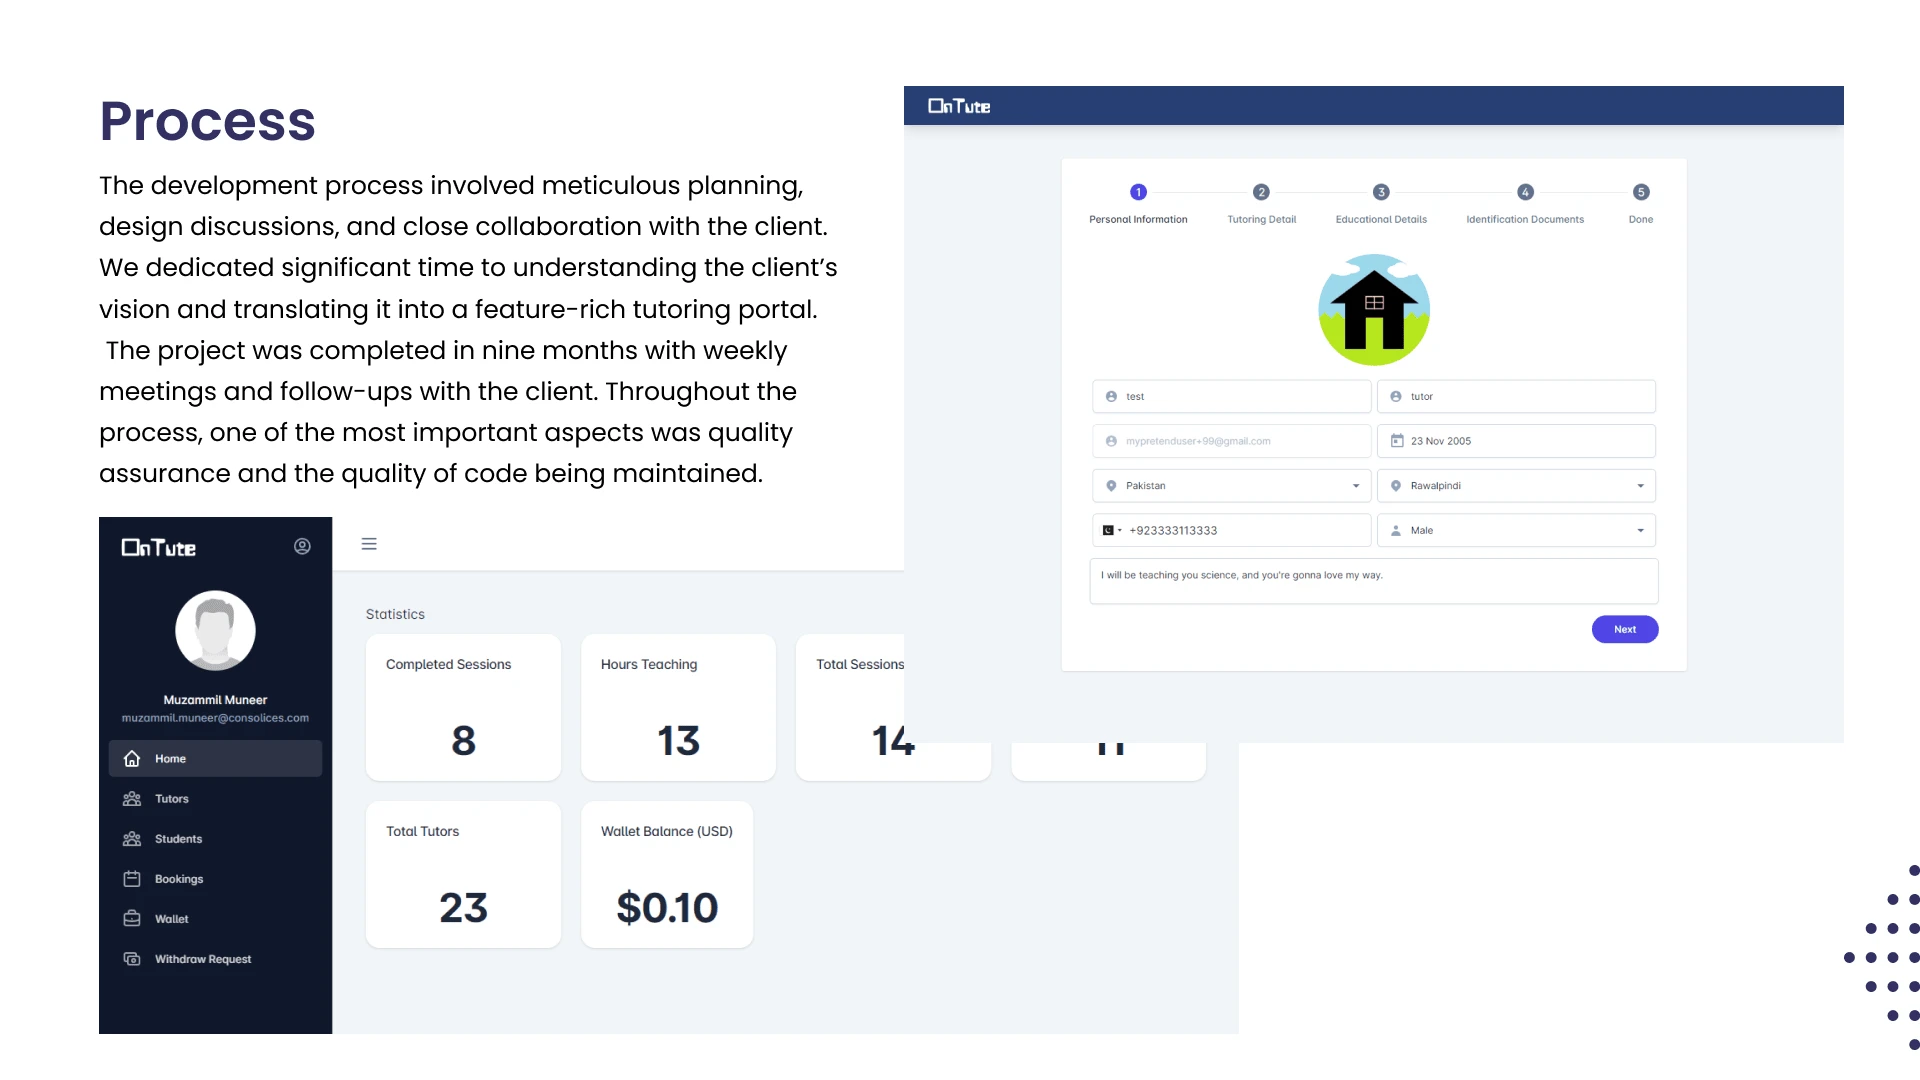The width and height of the screenshot is (1920, 1080).
Task: Open the Bookings calendar icon
Action: (132, 879)
